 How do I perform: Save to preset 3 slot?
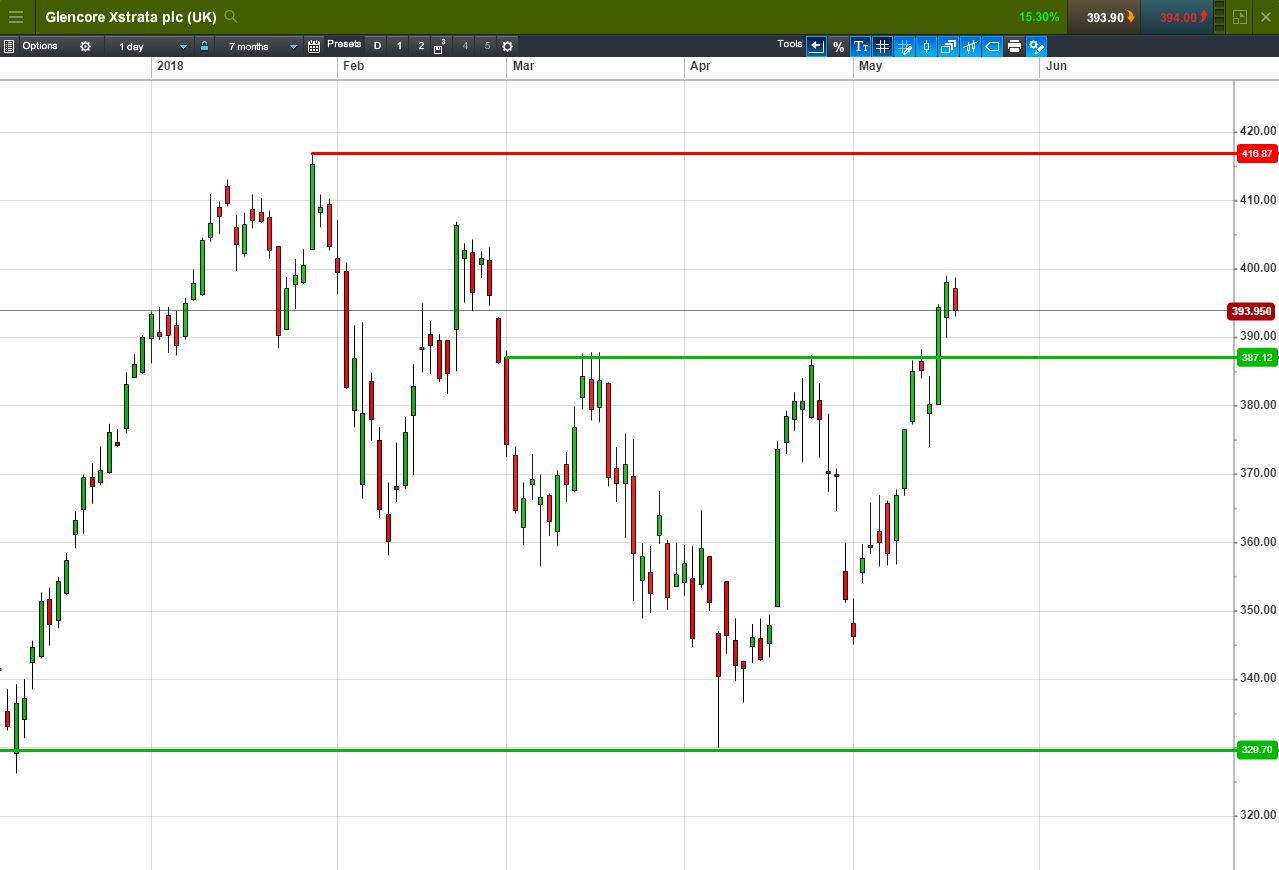pos(439,46)
